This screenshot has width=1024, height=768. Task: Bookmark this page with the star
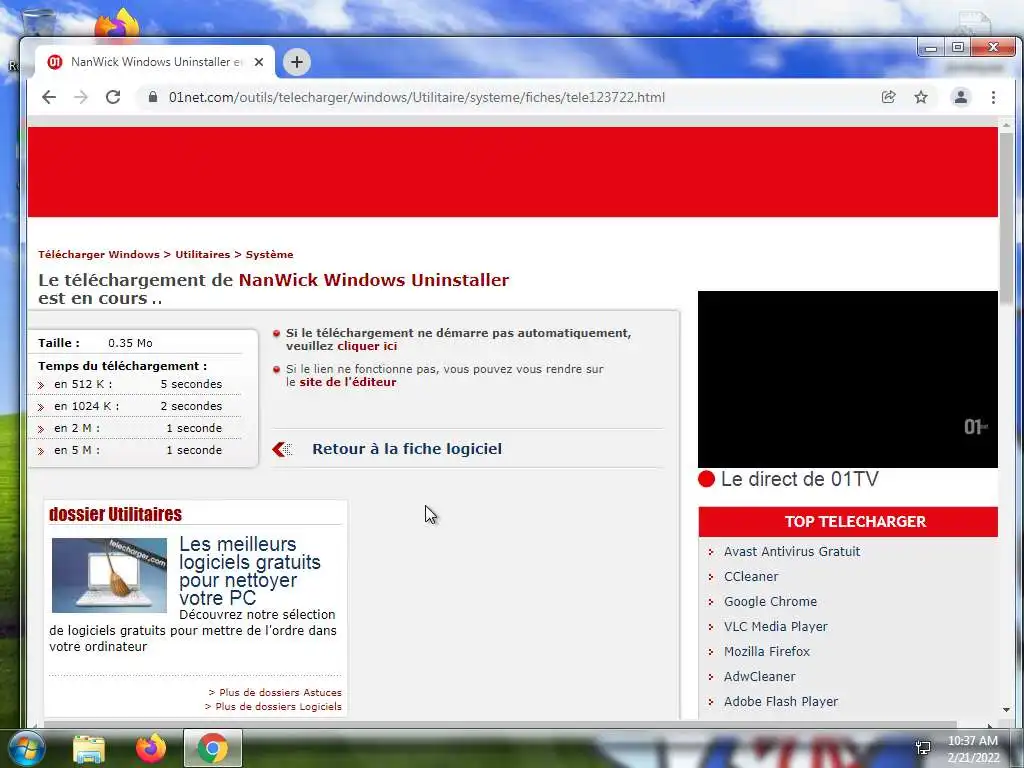click(x=921, y=97)
